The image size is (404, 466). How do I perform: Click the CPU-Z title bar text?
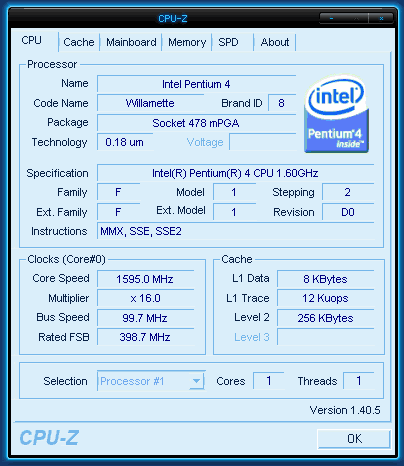coord(173,18)
